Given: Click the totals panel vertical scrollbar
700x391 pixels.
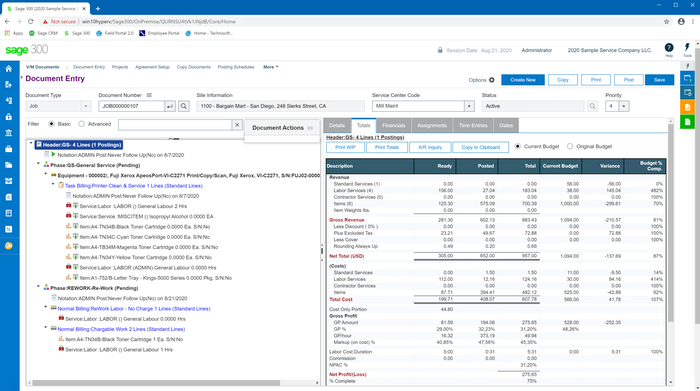Looking at the screenshot, I should tap(670, 223).
